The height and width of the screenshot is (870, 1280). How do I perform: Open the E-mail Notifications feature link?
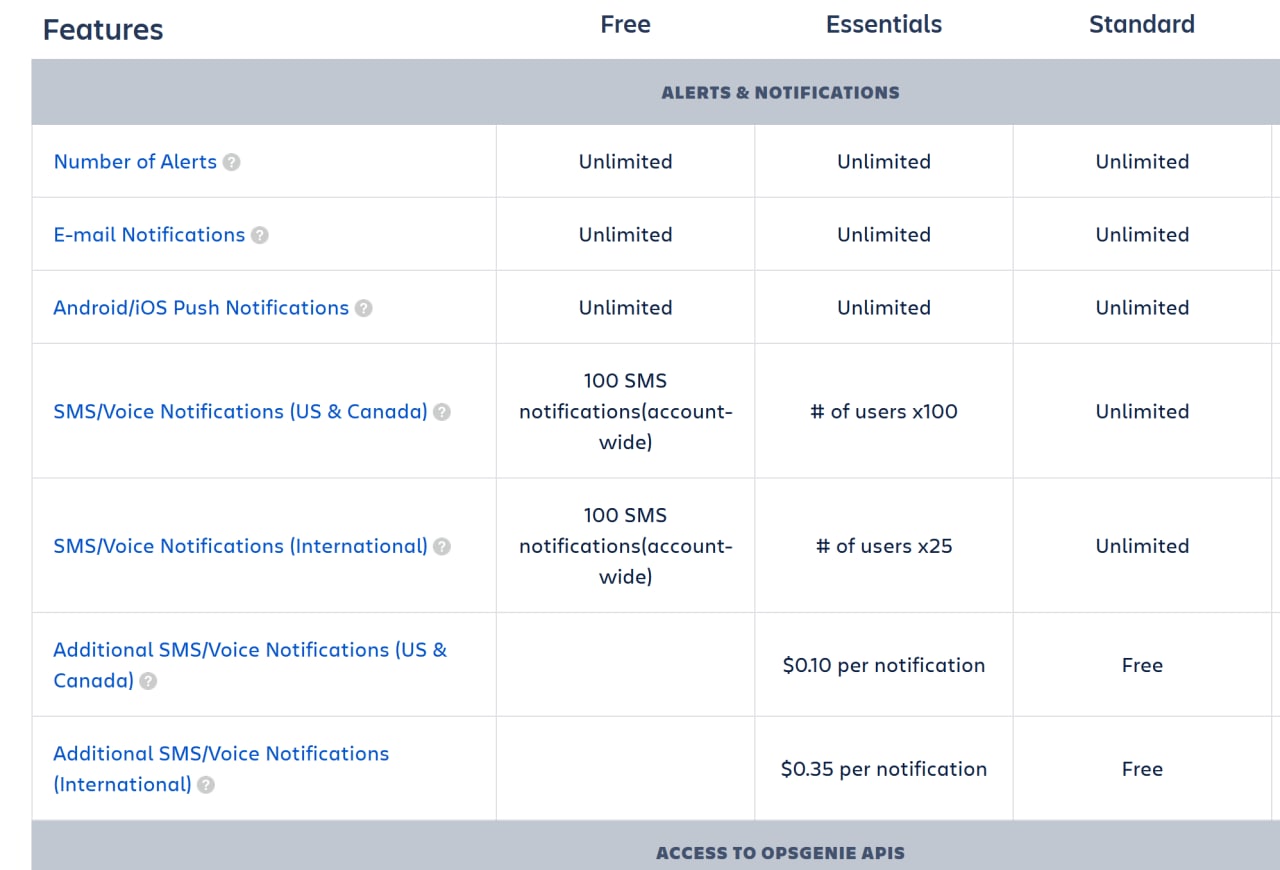tap(149, 235)
